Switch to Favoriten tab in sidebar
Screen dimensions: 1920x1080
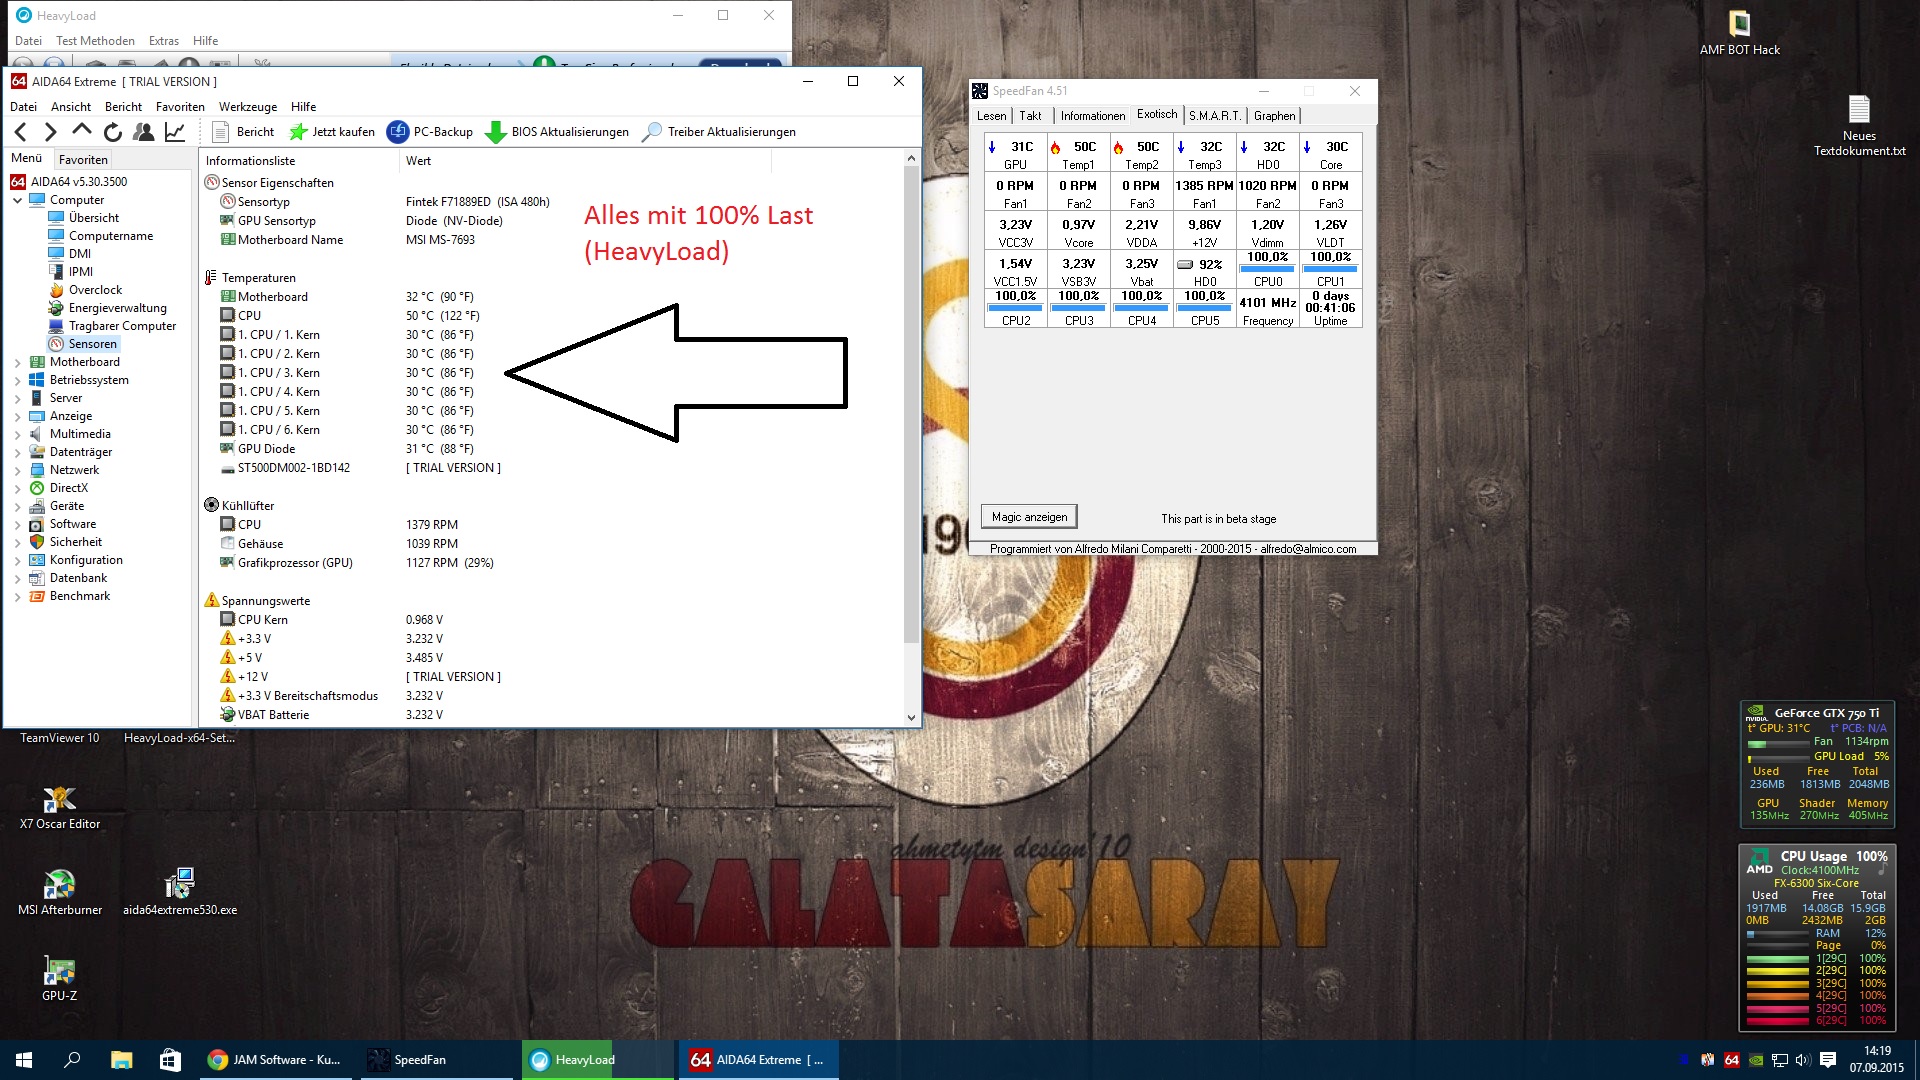(x=83, y=160)
